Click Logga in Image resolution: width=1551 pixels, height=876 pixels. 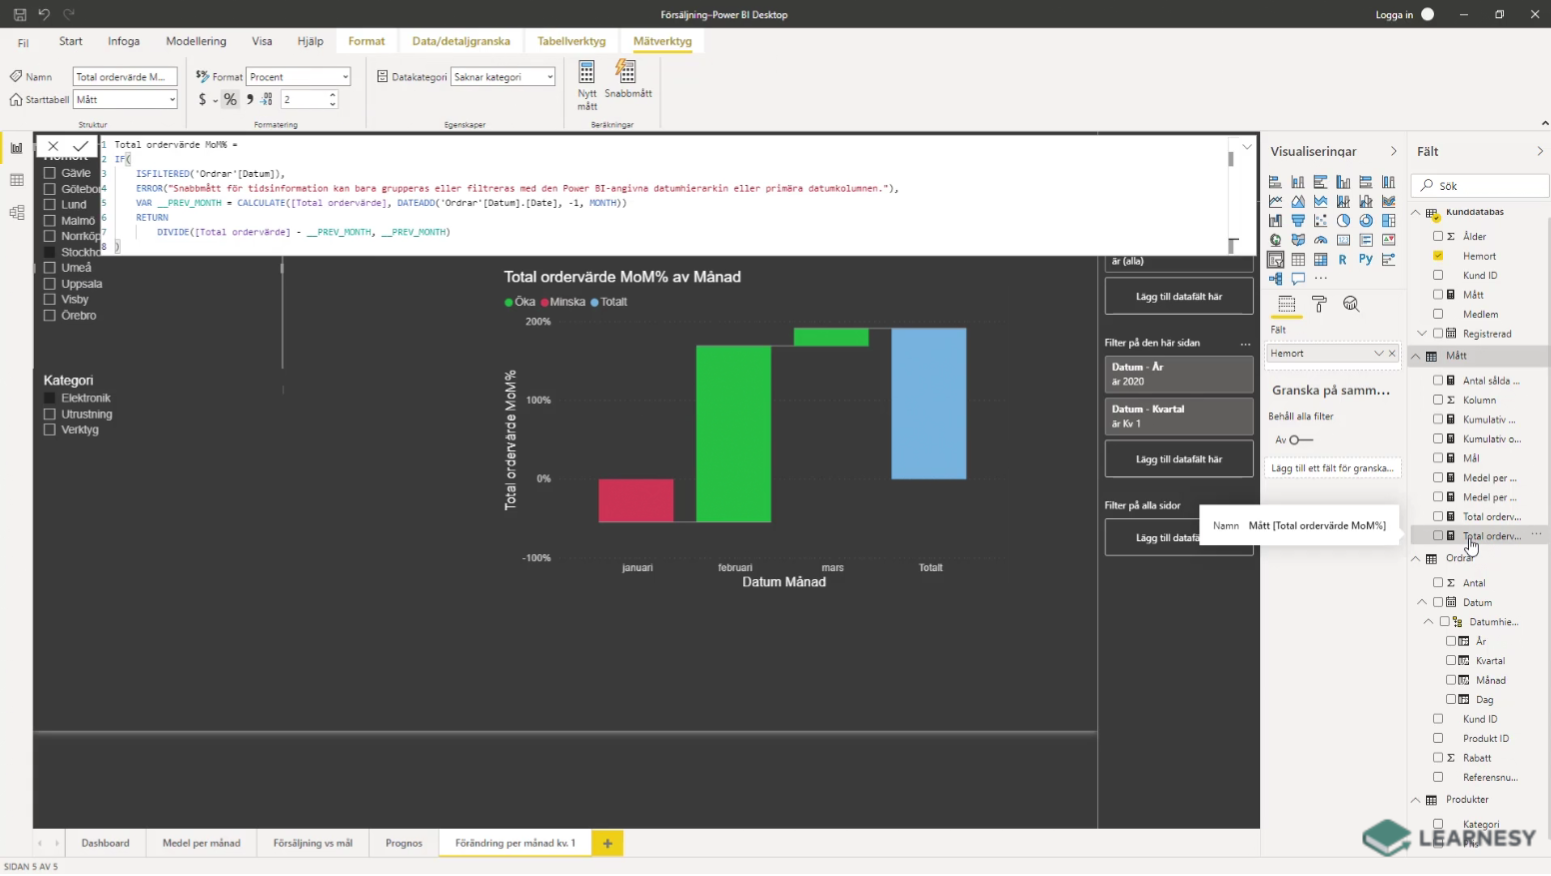pos(1394,15)
